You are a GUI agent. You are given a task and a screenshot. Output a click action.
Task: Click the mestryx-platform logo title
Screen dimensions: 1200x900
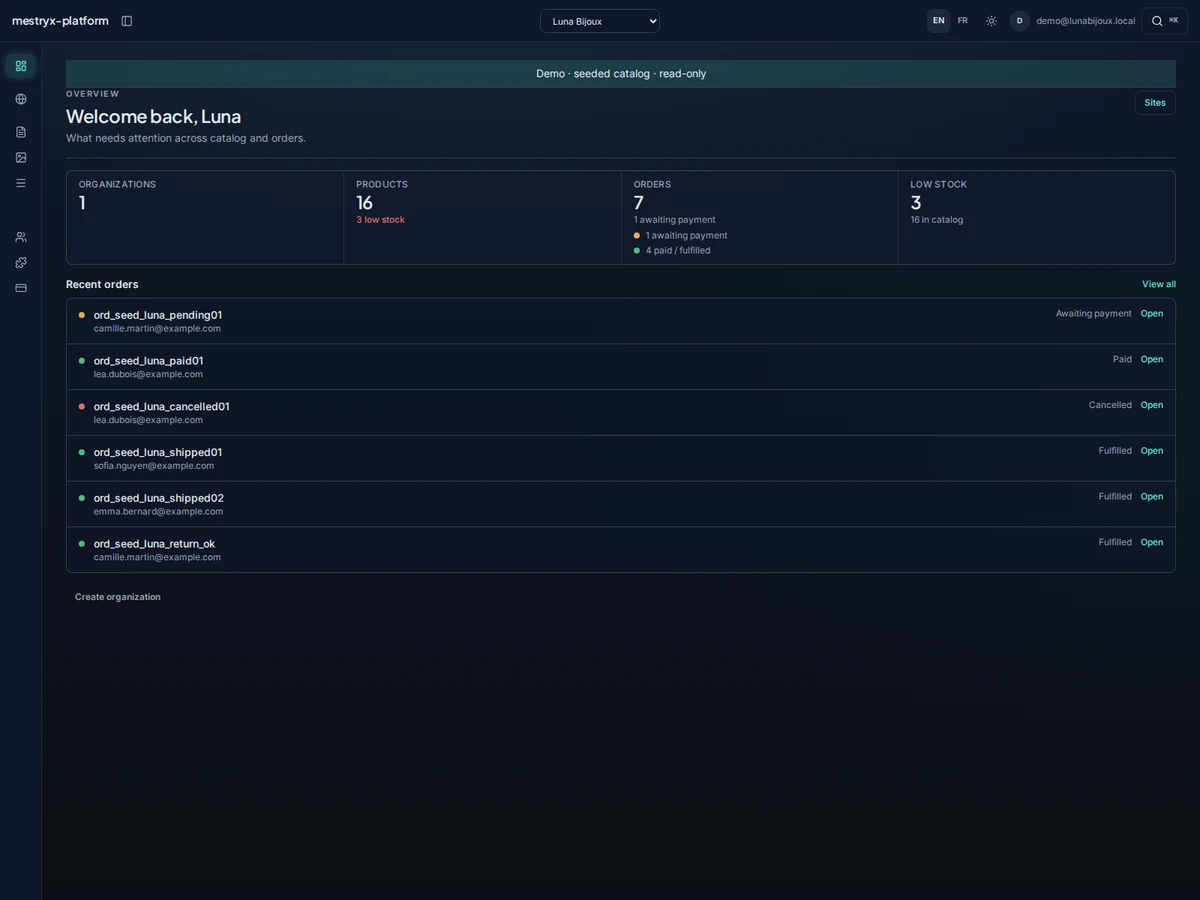[x=60, y=21]
